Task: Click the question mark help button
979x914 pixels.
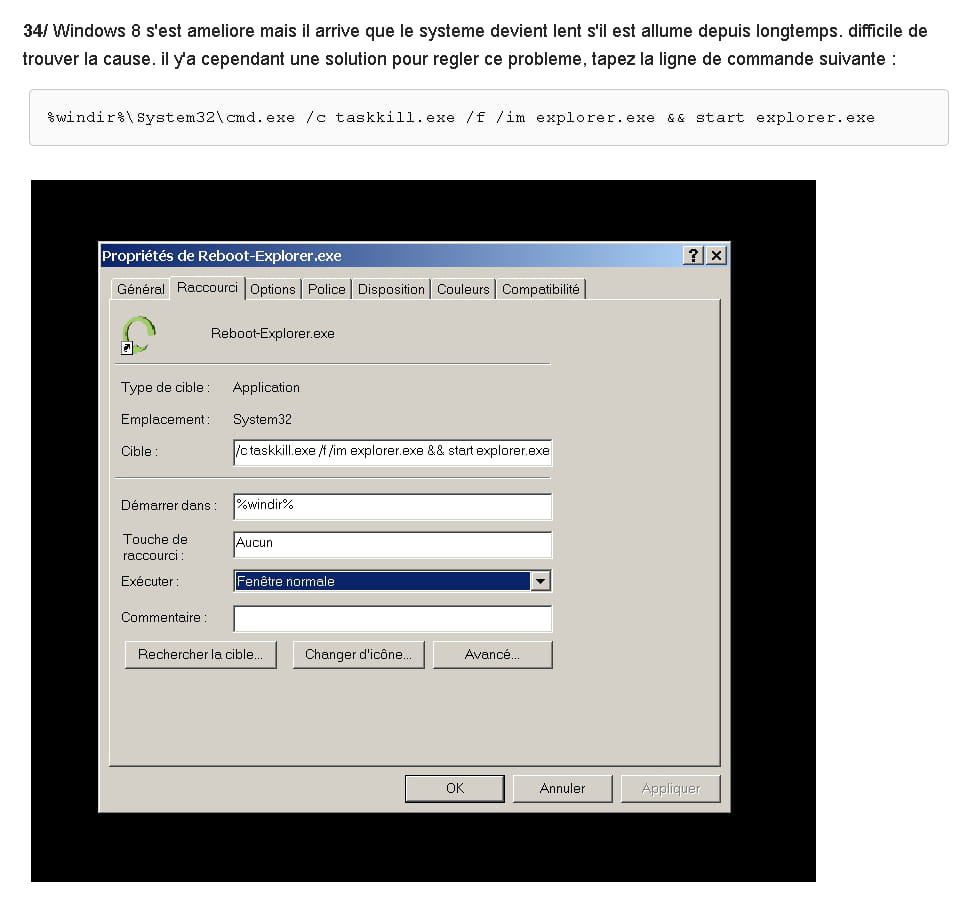Action: tap(693, 255)
